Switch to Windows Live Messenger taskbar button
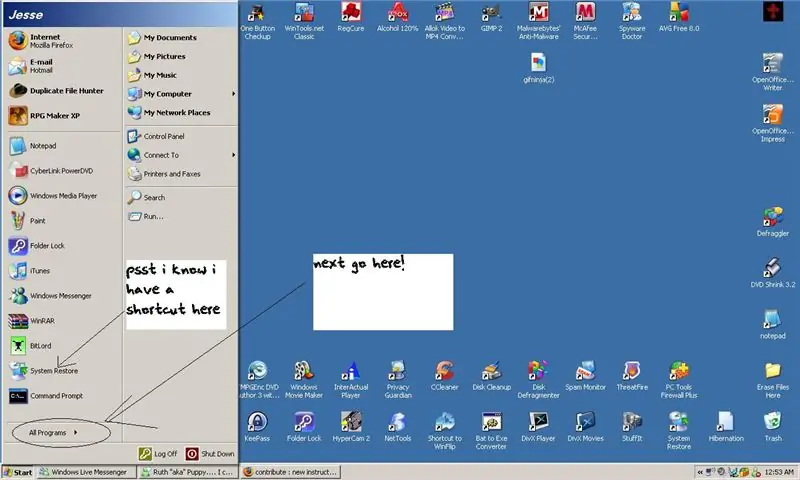800x480 pixels. 86,472
